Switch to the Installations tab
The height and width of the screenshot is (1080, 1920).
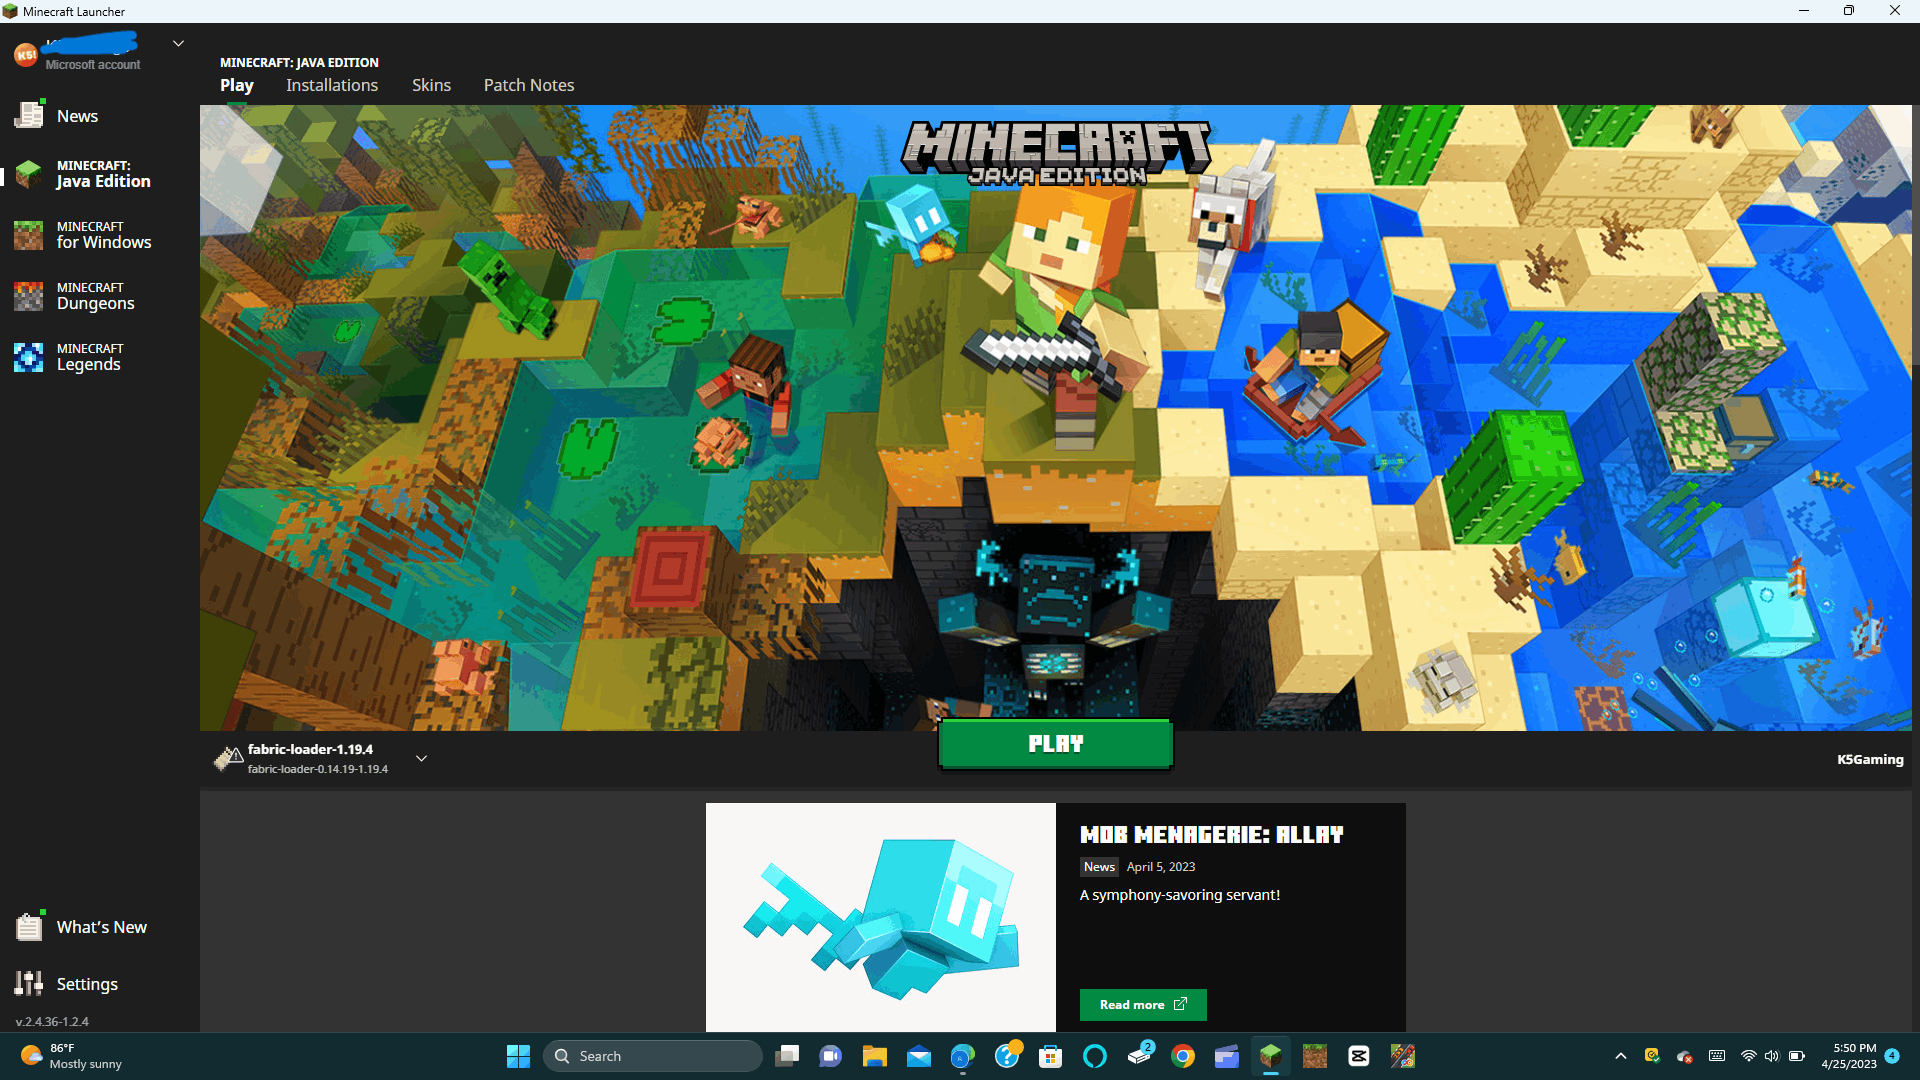click(331, 84)
